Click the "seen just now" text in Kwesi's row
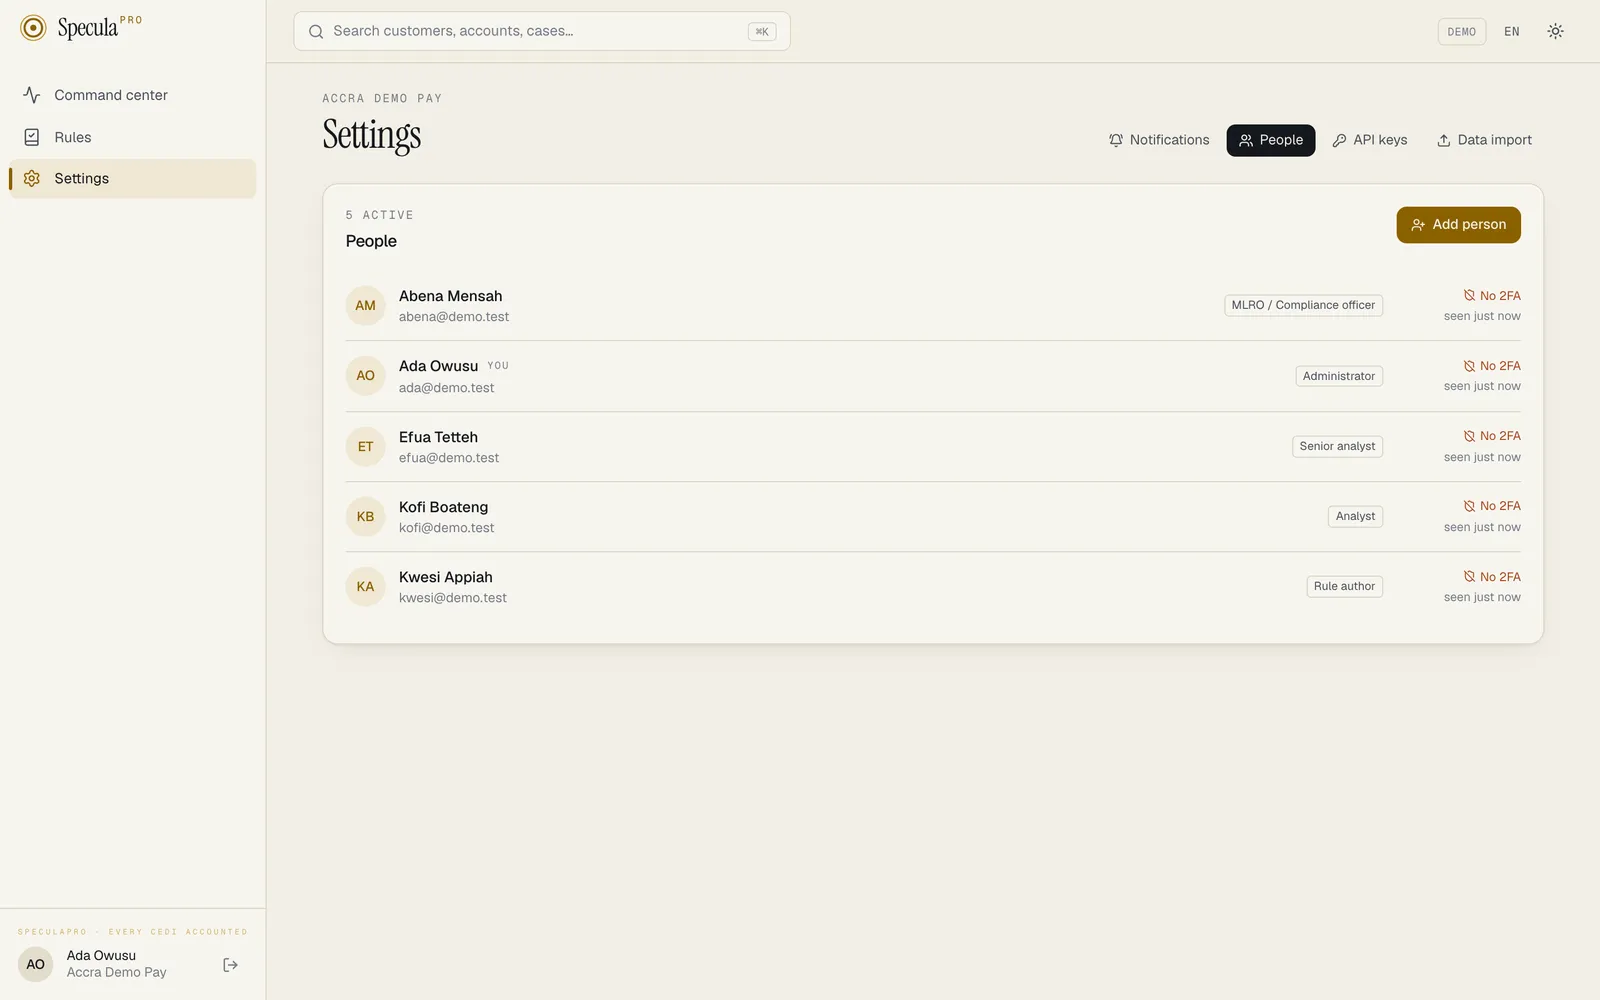 pyautogui.click(x=1482, y=598)
